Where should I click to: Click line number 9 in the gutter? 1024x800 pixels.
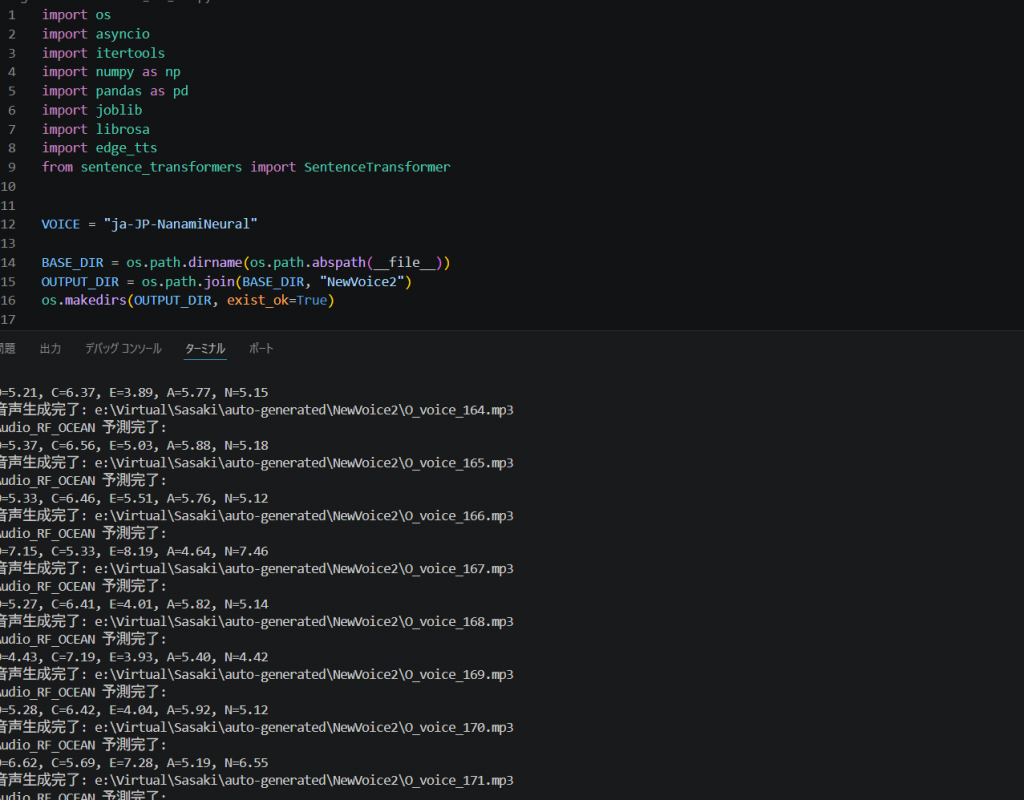[12, 167]
